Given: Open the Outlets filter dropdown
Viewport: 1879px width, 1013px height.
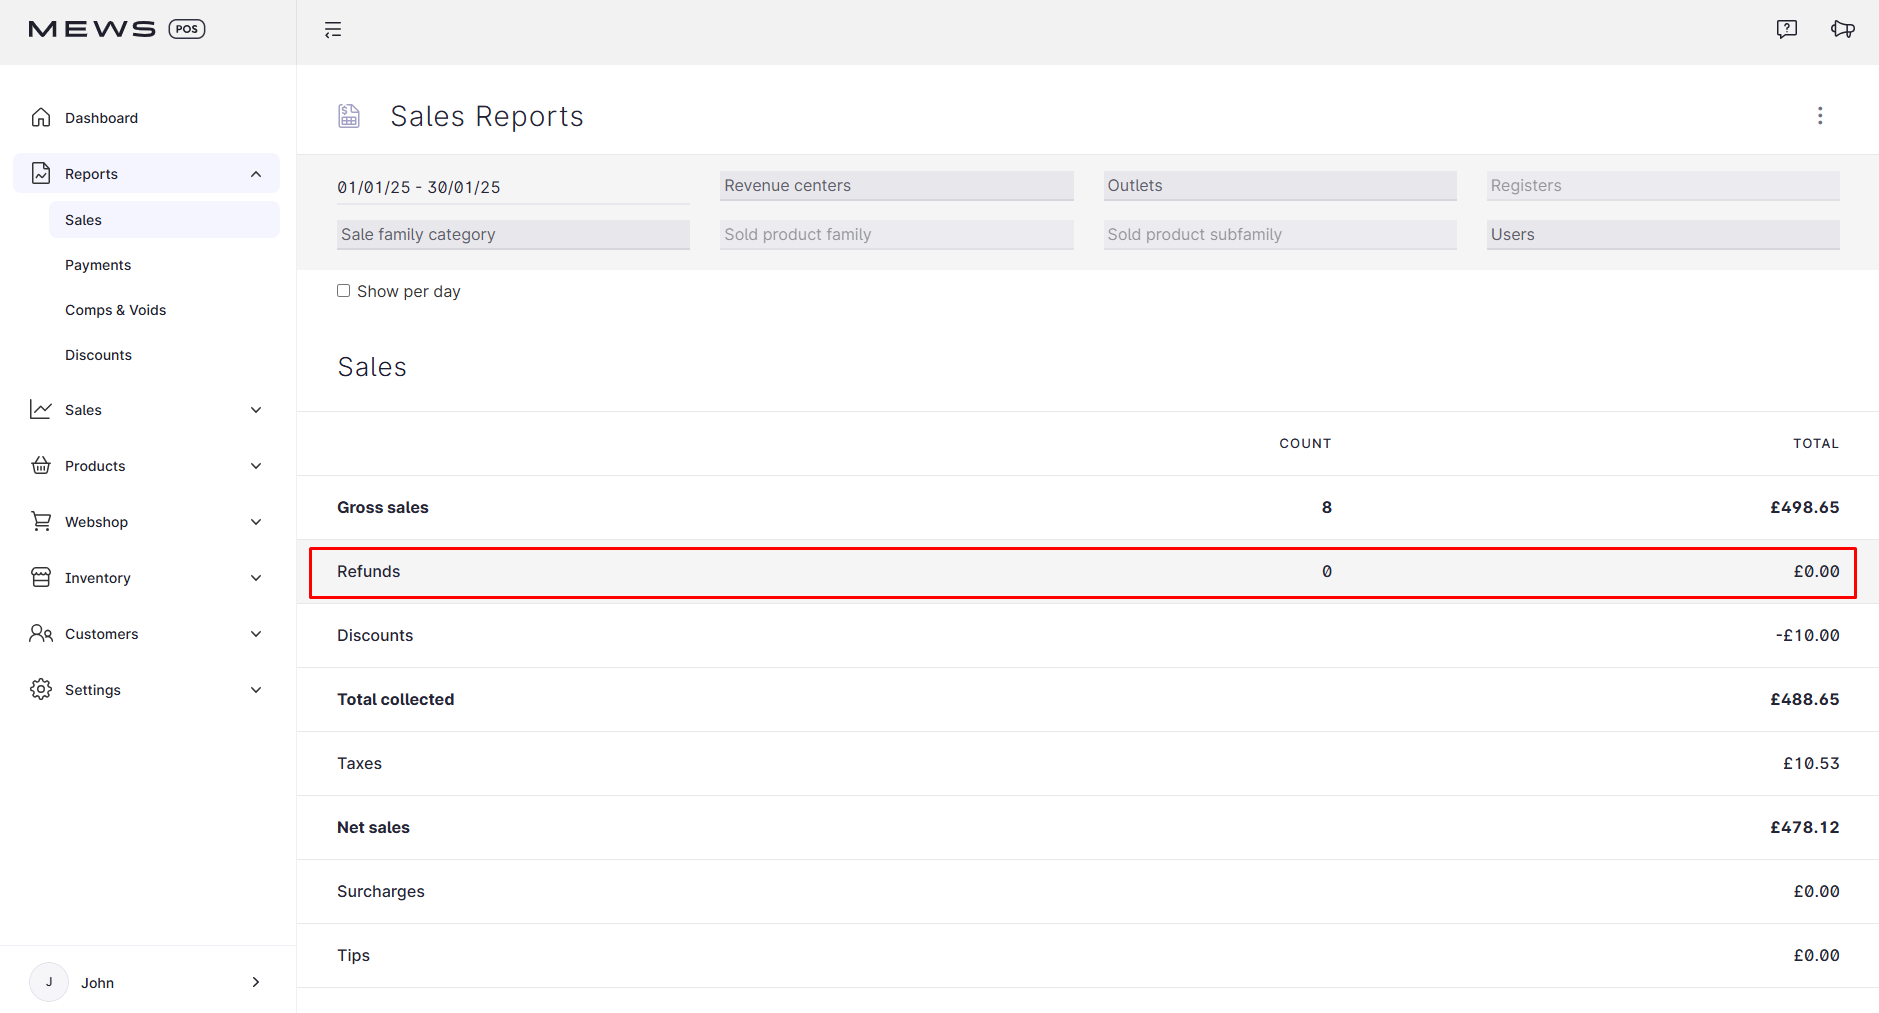Looking at the screenshot, I should point(1279,186).
